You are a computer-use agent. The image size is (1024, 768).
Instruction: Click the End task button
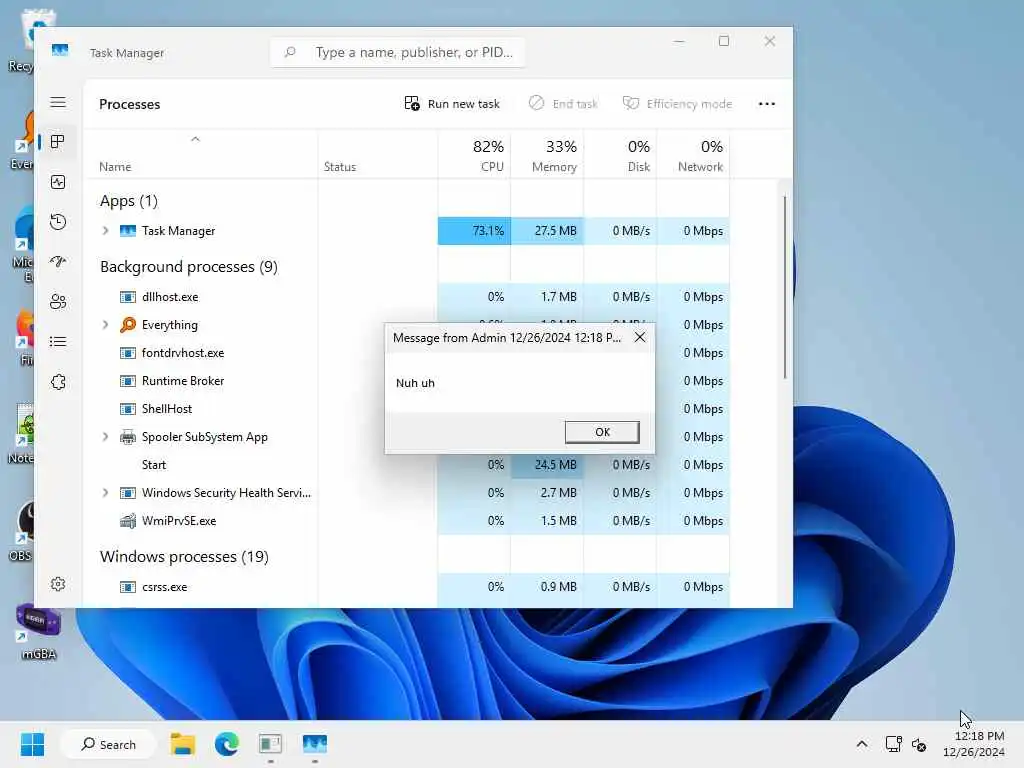(563, 104)
